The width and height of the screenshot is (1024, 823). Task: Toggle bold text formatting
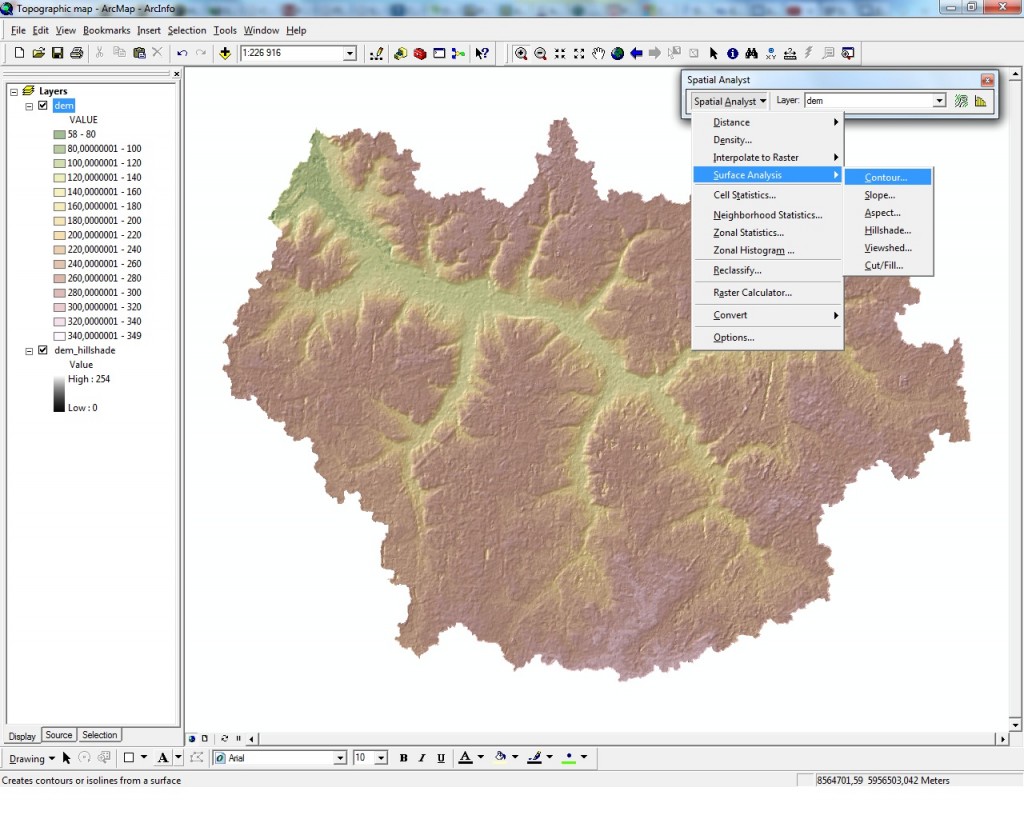tap(403, 758)
